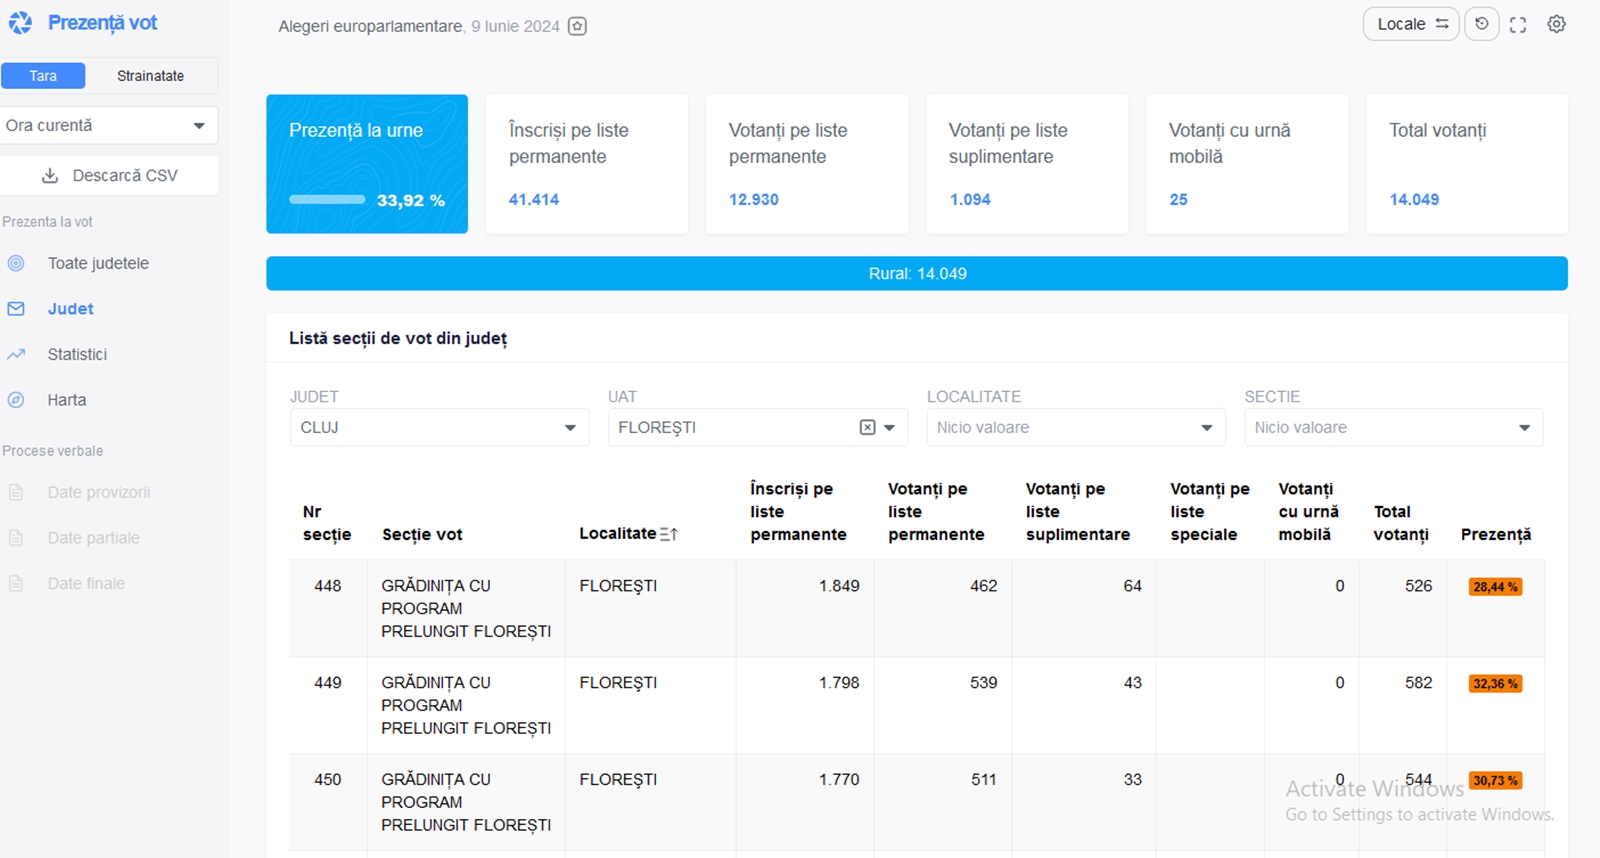Click the download icon beside Descarcă CSV
The width and height of the screenshot is (1600, 858).
50,176
